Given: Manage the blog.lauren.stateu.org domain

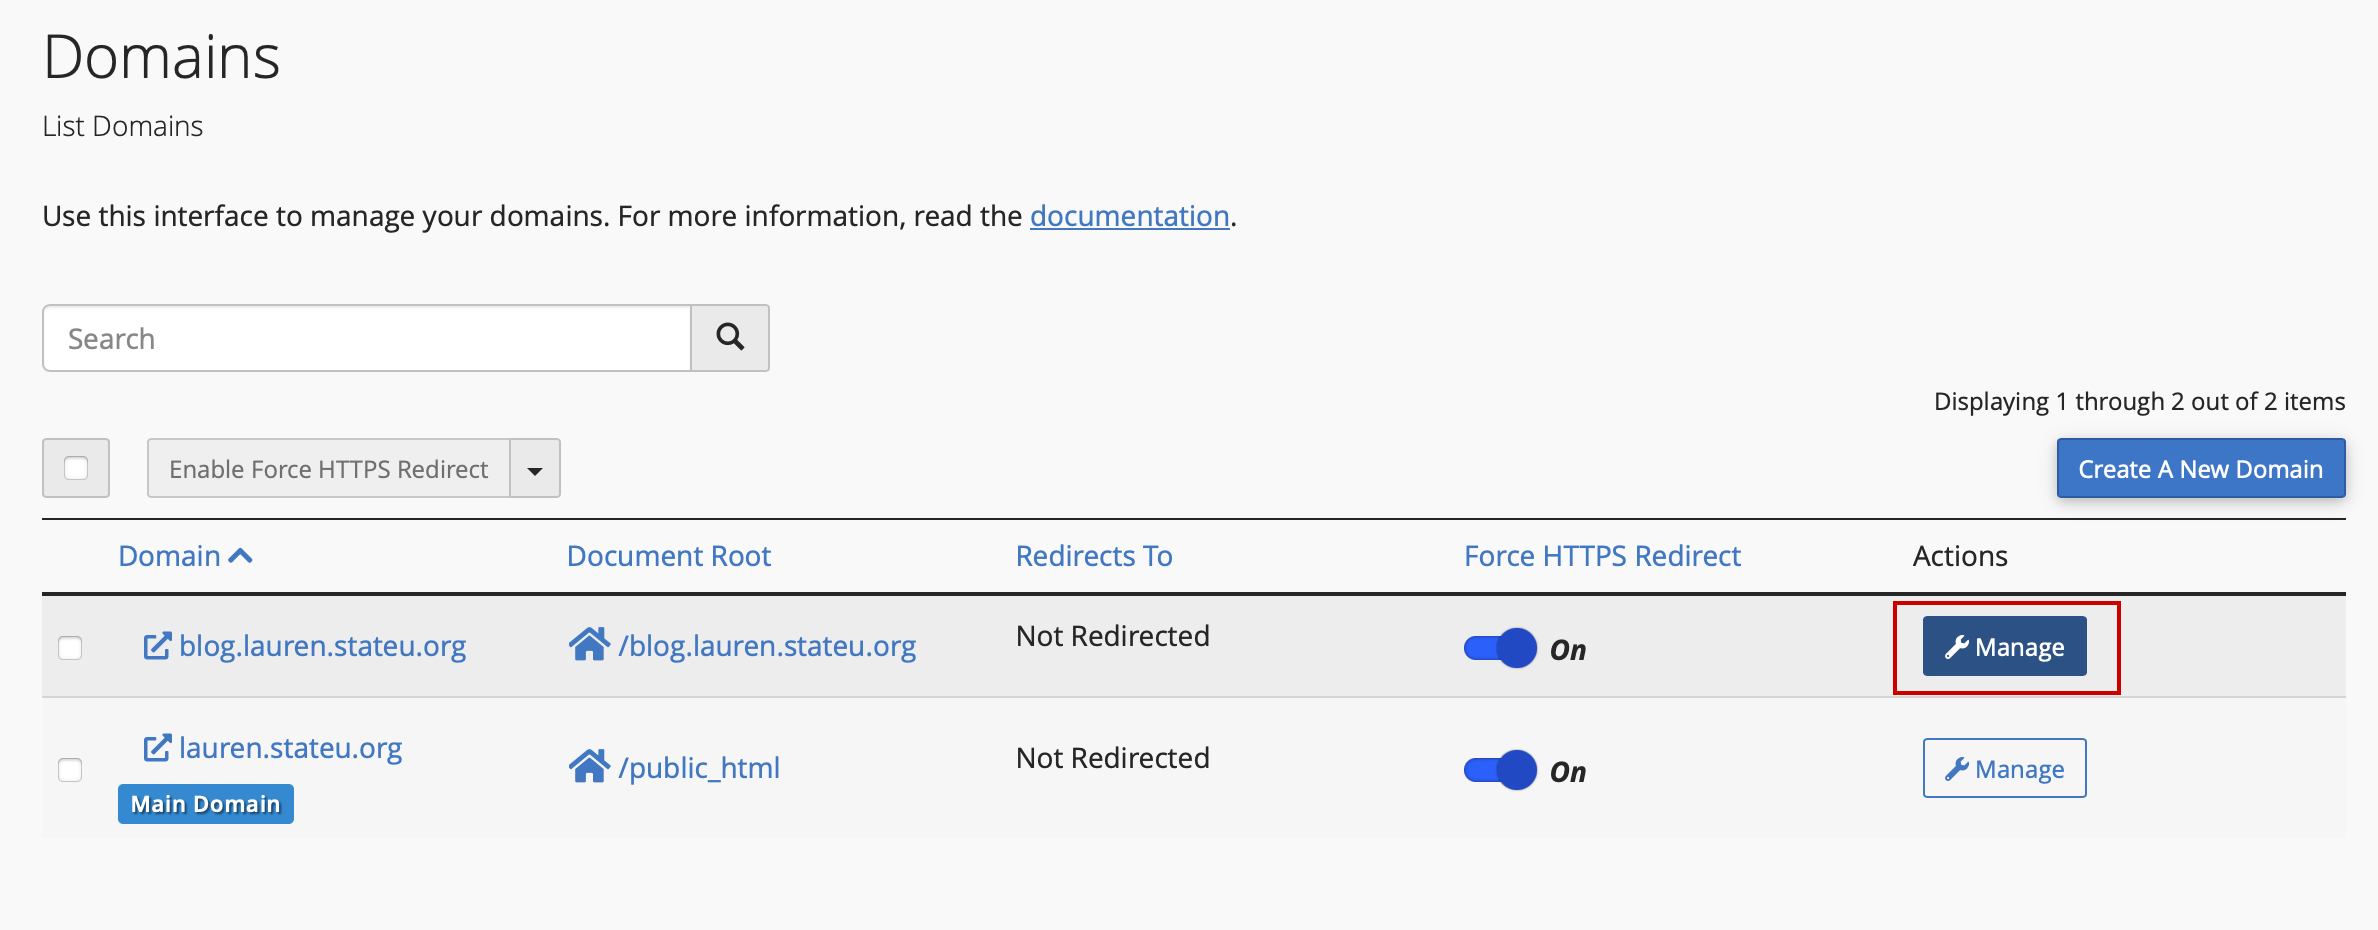Looking at the screenshot, I should [2005, 647].
